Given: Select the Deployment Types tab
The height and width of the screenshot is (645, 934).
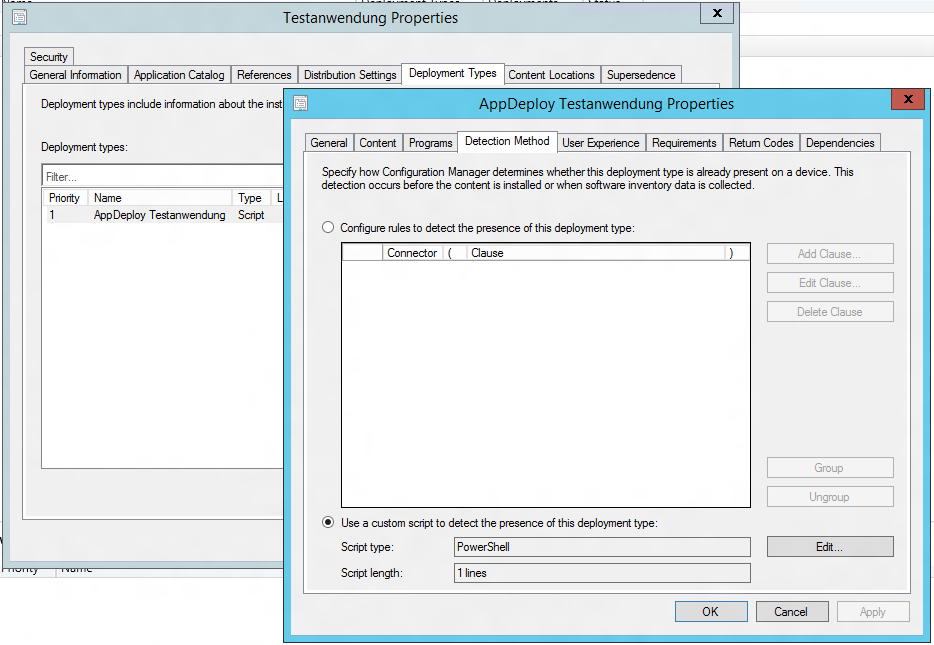Looking at the screenshot, I should pyautogui.click(x=453, y=73).
